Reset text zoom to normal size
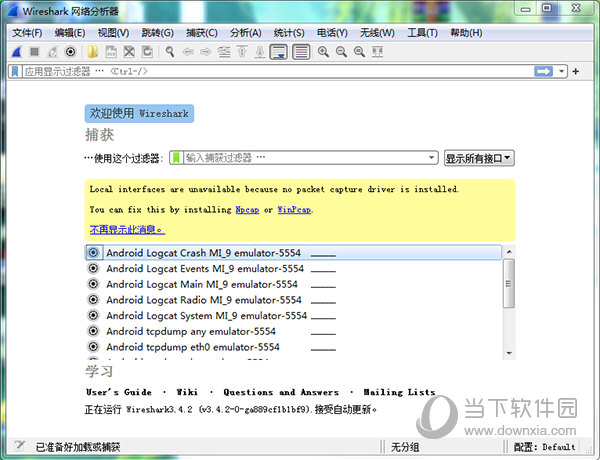 coord(359,52)
